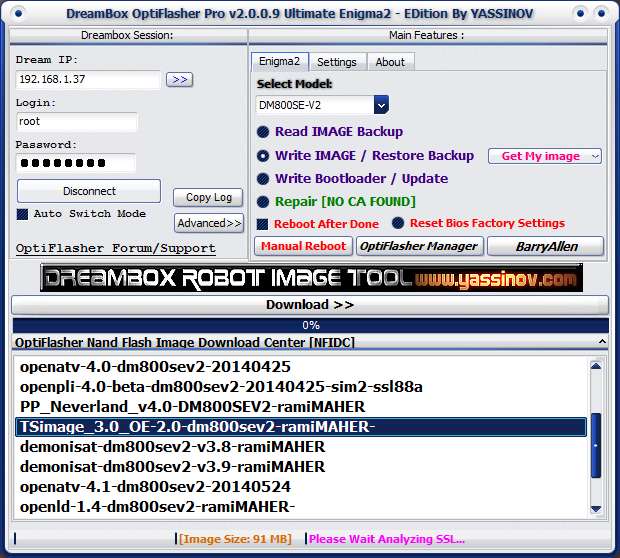Select Write IMAGE / Restore Backup option

pyautogui.click(x=263, y=156)
